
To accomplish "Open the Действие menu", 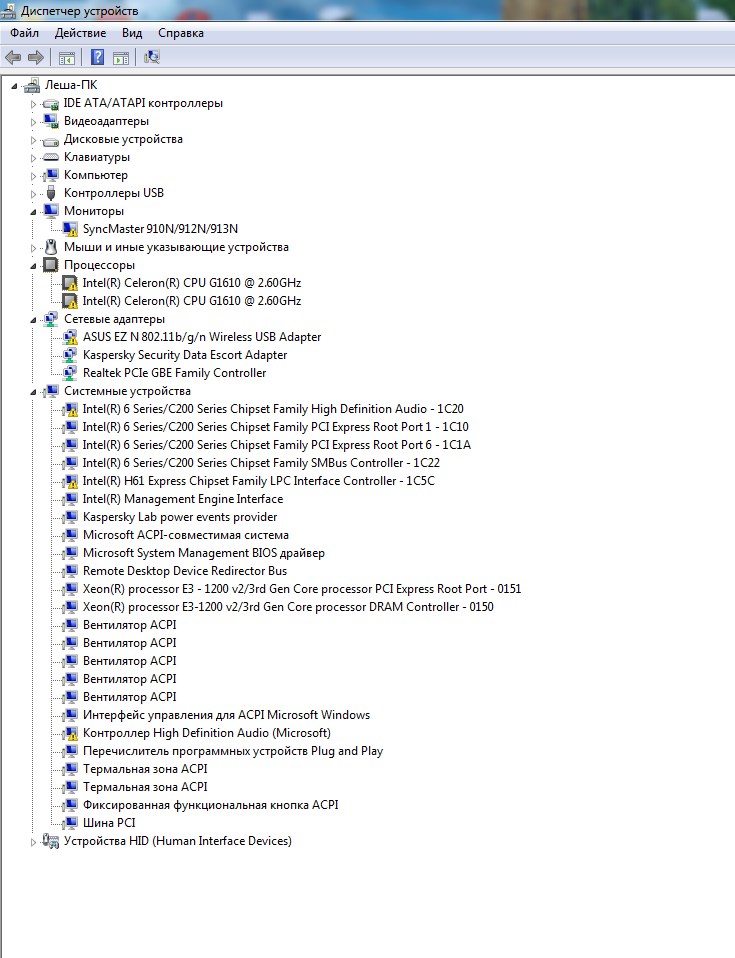I will 80,33.
